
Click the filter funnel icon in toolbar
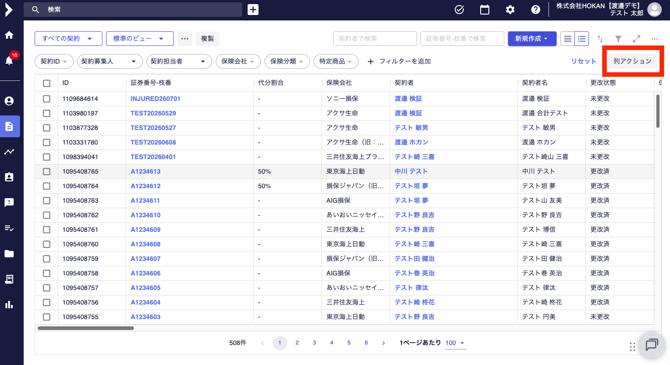618,39
